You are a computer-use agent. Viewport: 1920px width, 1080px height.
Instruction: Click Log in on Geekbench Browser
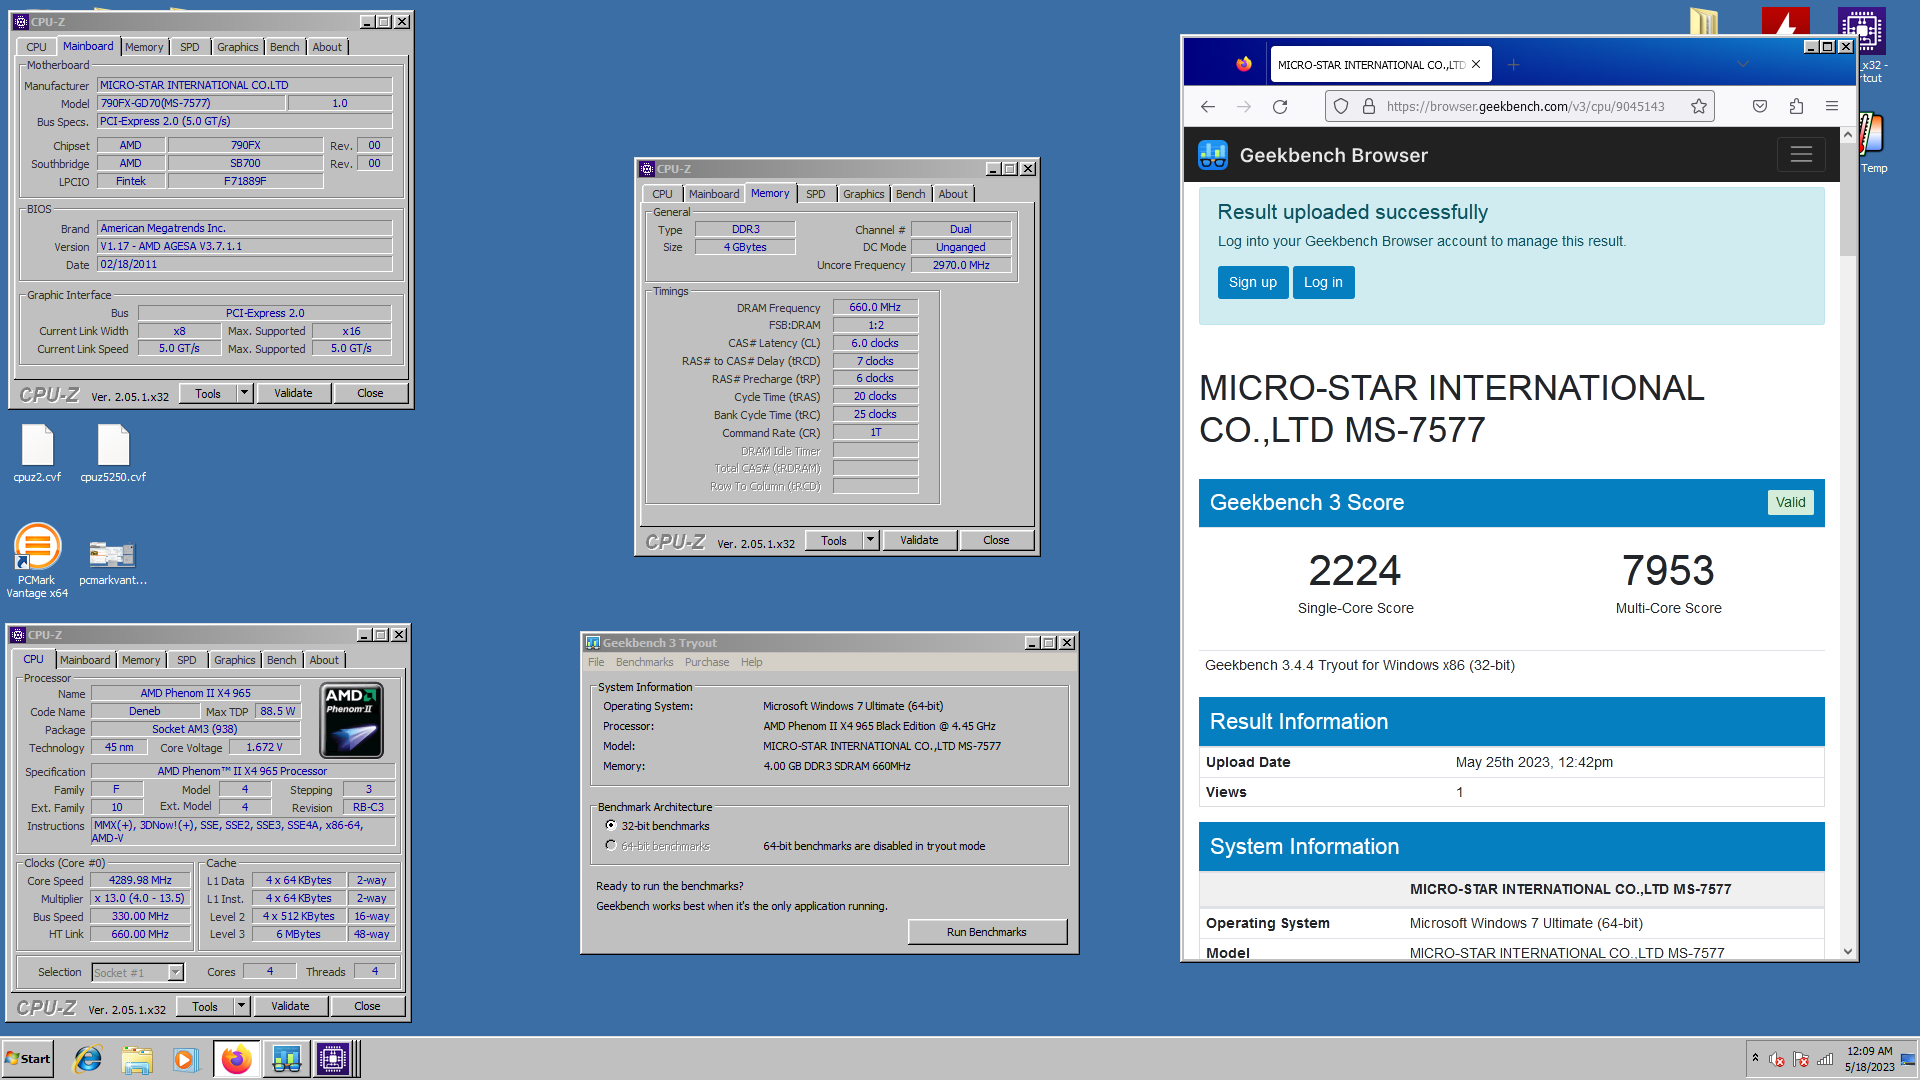[x=1323, y=282]
